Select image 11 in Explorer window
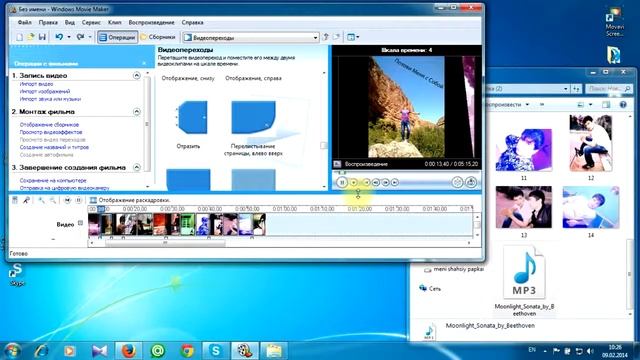This screenshot has width=640, height=360. click(x=524, y=150)
